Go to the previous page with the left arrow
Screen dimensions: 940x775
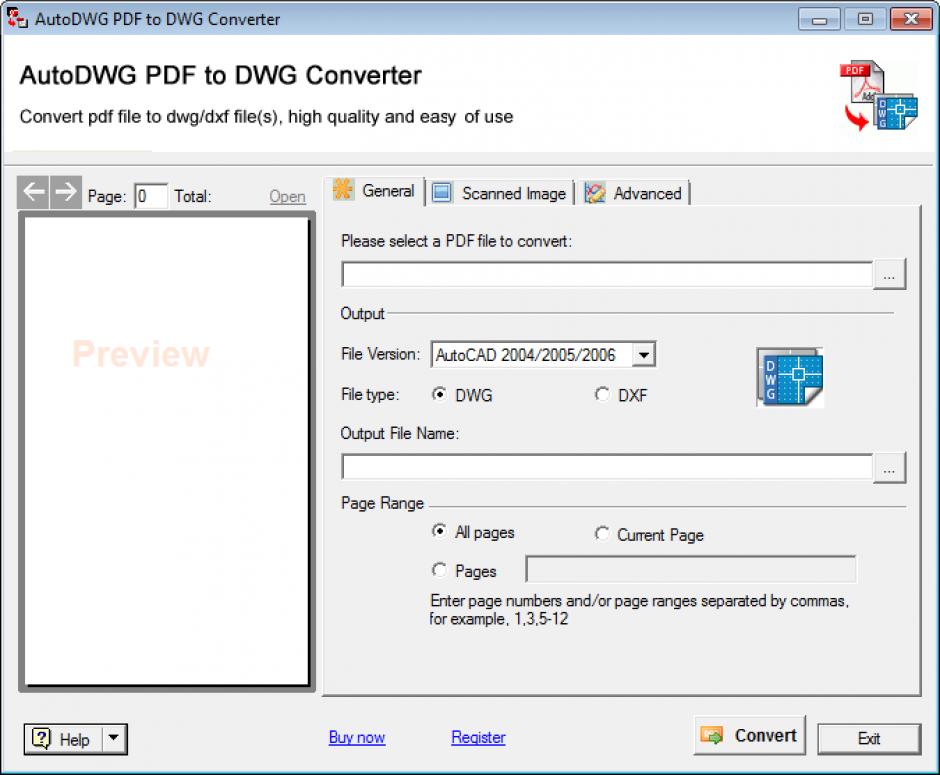point(33,192)
